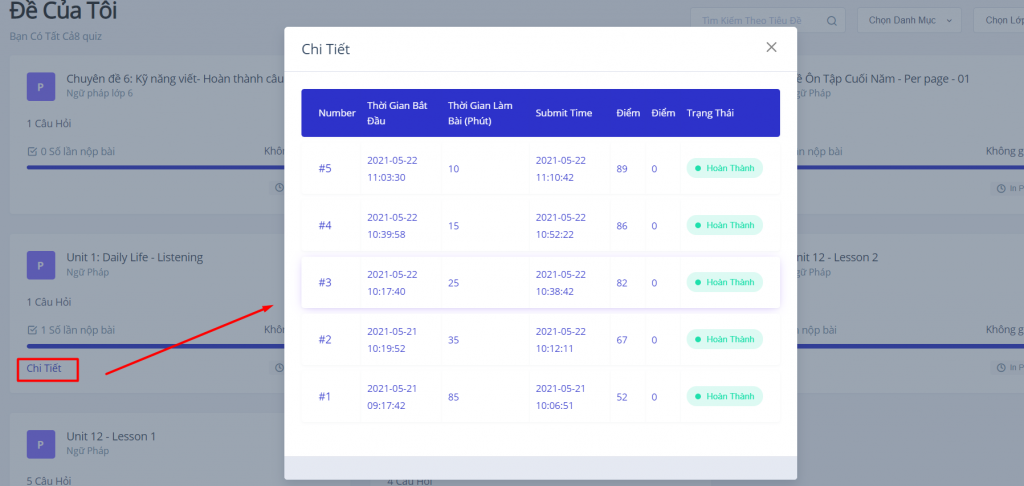Open the Chọn Danh Mục dropdown
Screen dimensions: 1024x486
coord(909,20)
